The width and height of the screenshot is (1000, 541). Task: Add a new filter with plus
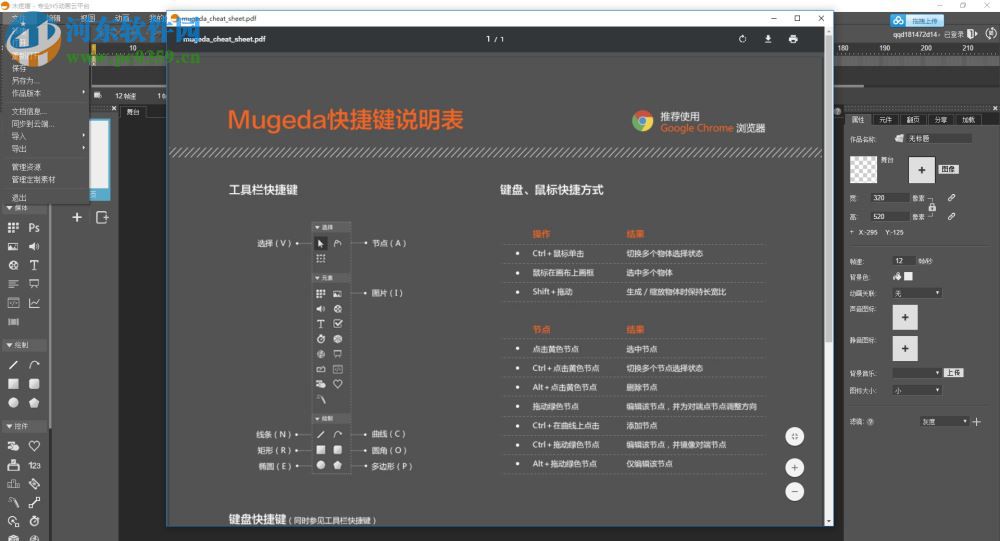976,422
